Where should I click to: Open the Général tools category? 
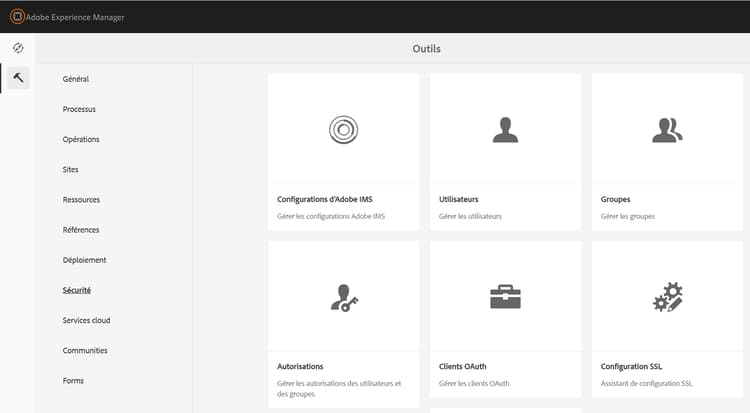[x=76, y=79]
